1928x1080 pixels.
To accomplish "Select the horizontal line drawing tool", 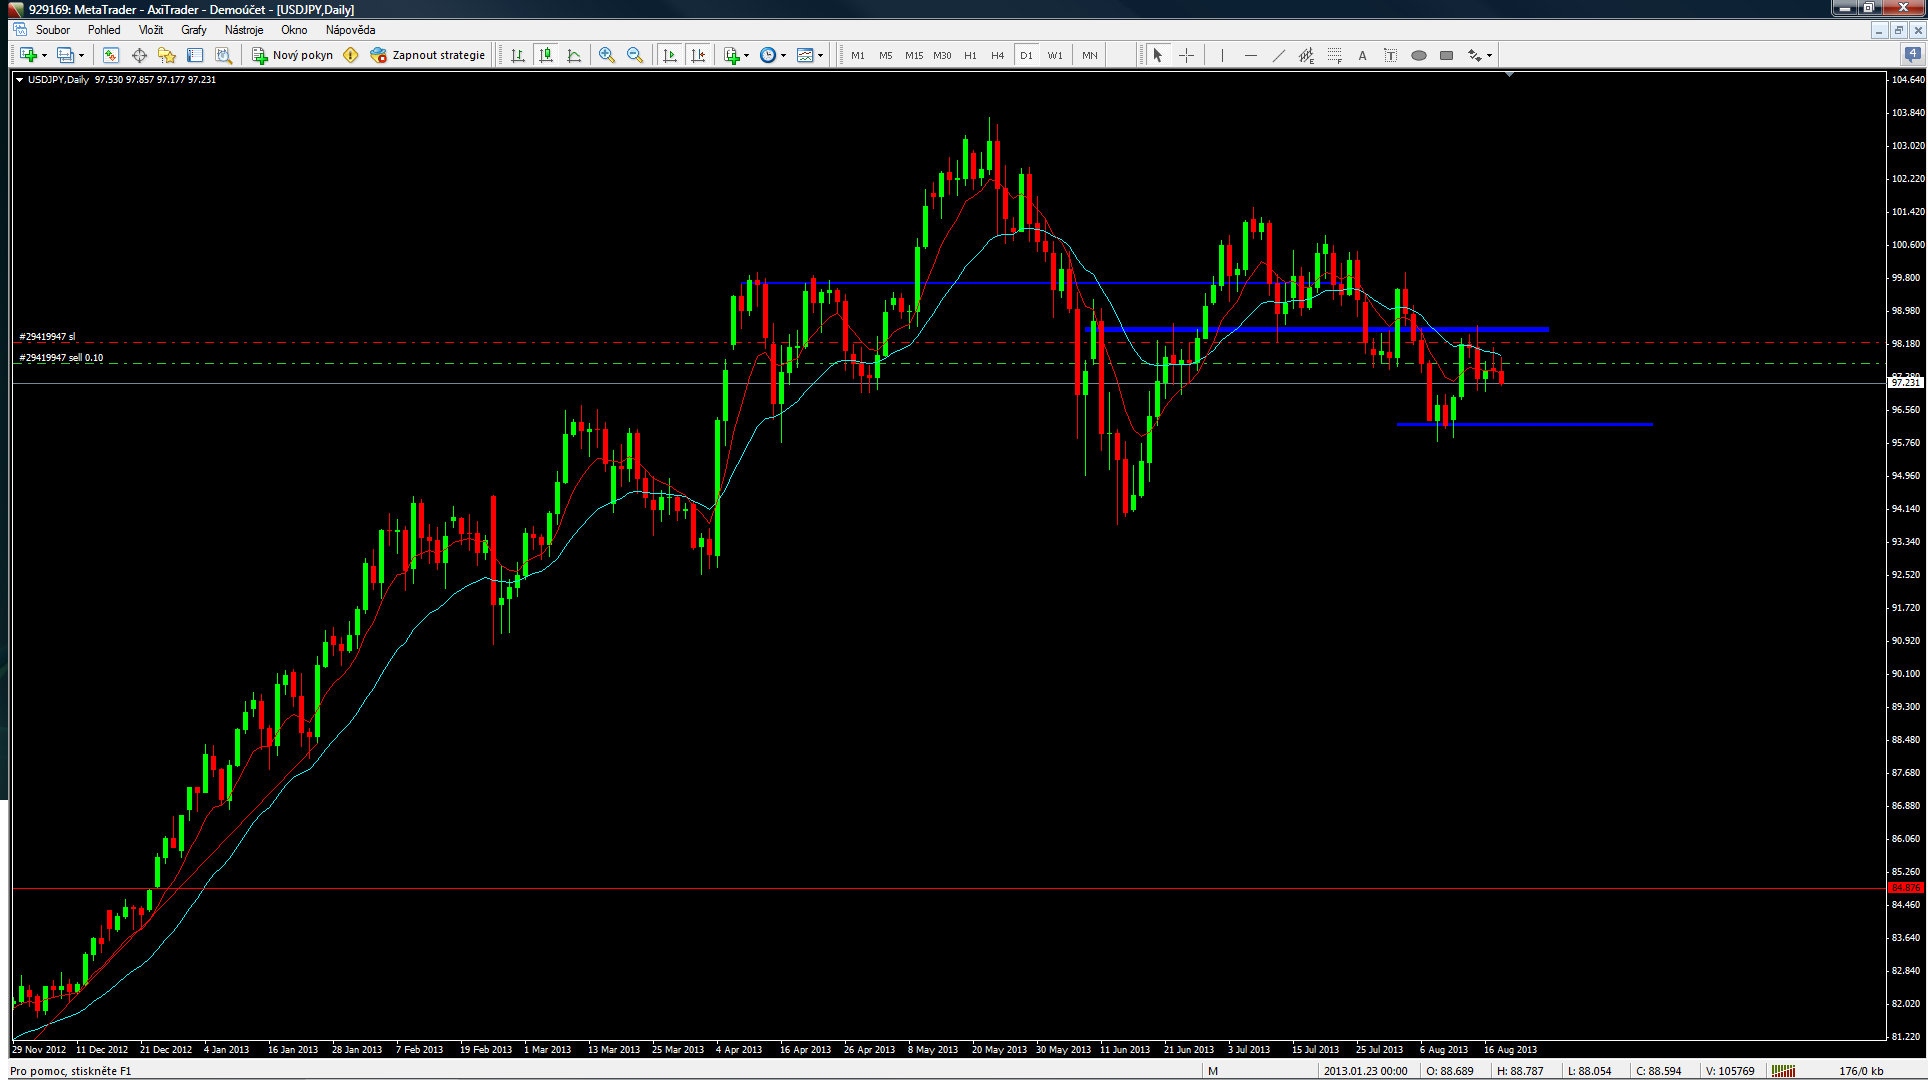I will click(x=1250, y=55).
